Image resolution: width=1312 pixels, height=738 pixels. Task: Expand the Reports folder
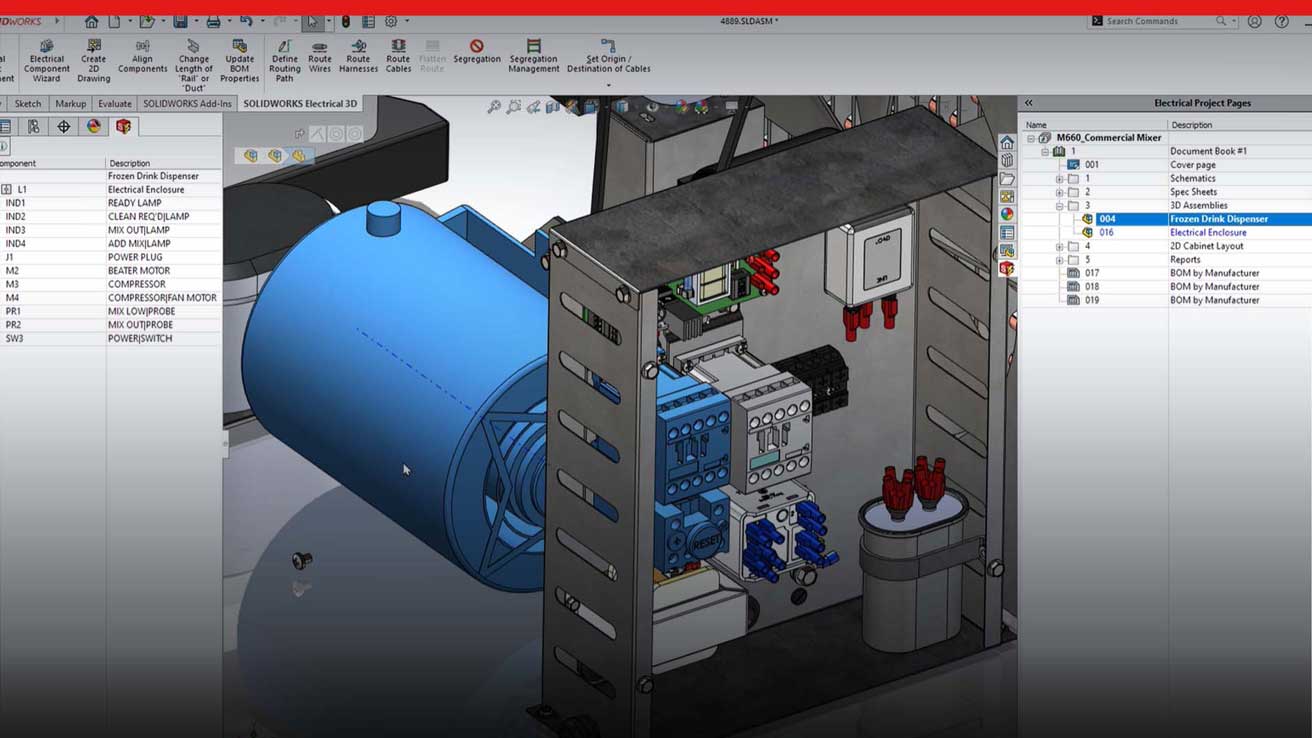1060,260
